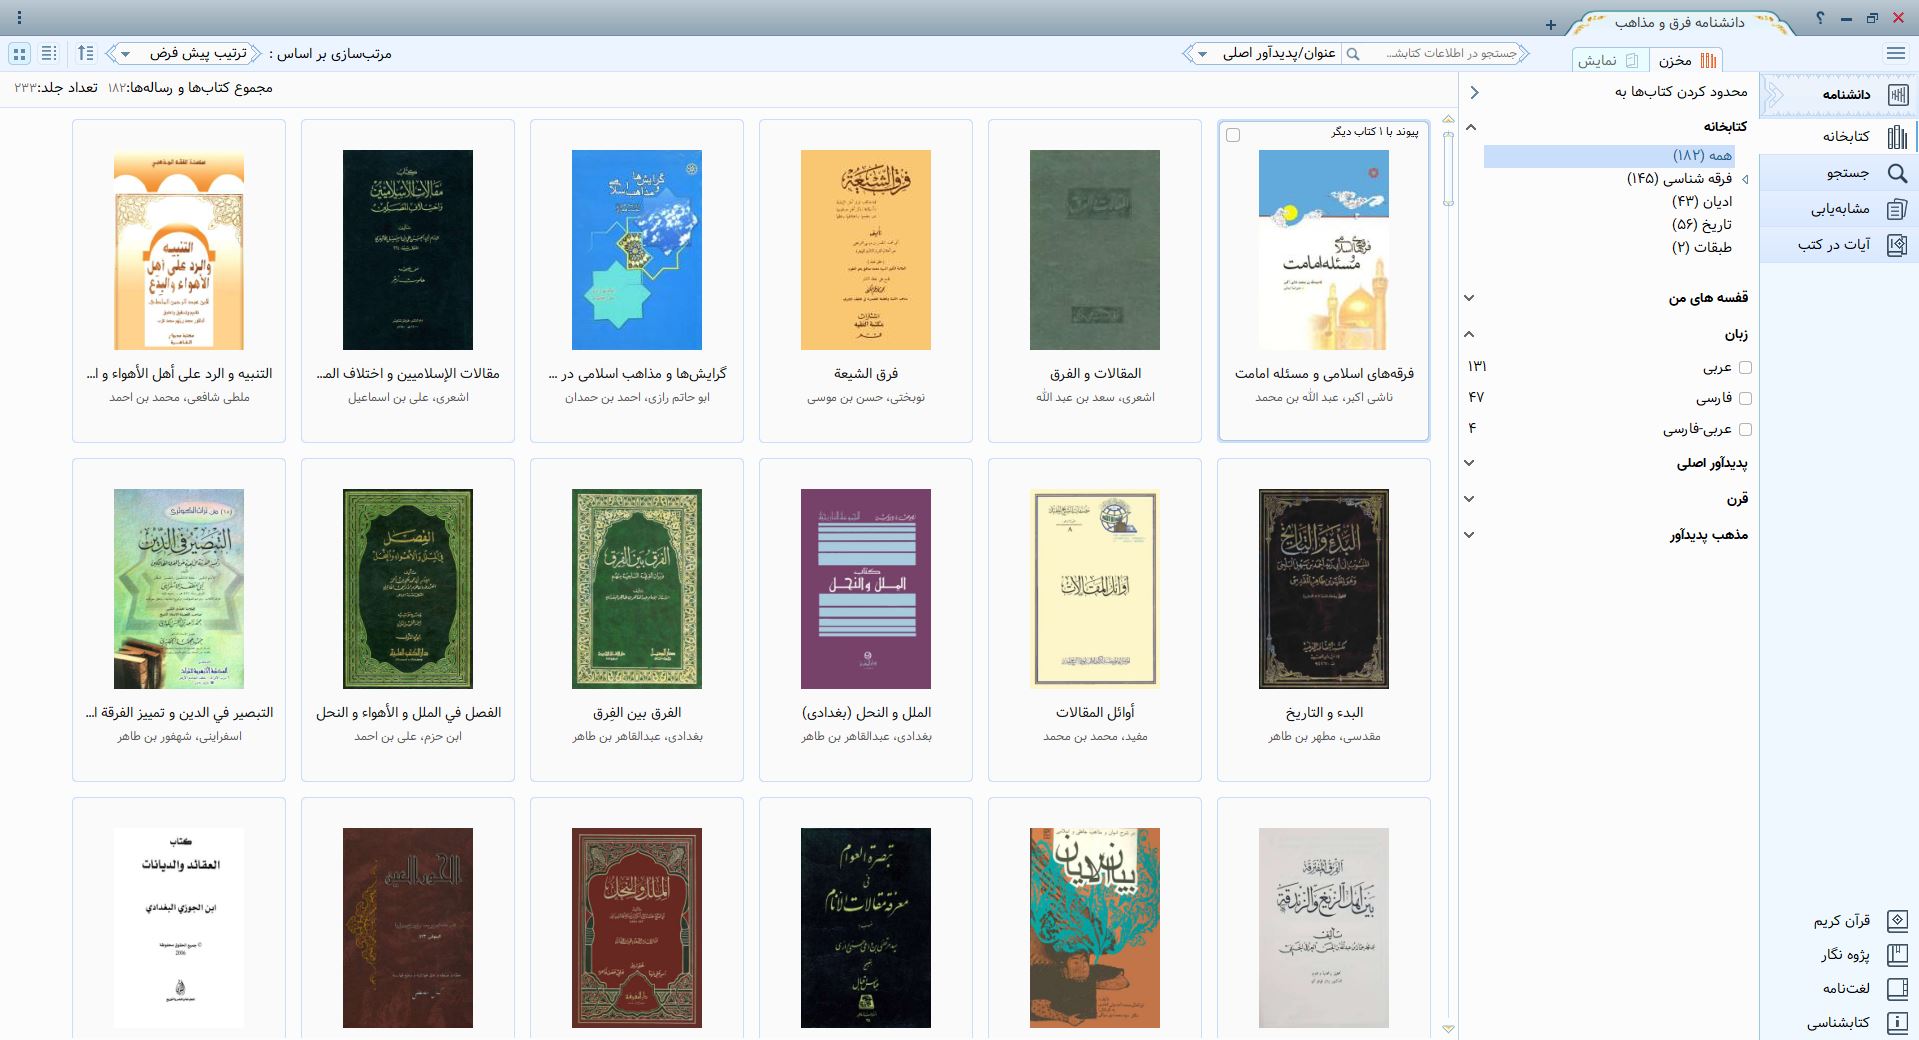Collapse the زبان filter section
Image resolution: width=1919 pixels, height=1040 pixels.
pyautogui.click(x=1470, y=334)
